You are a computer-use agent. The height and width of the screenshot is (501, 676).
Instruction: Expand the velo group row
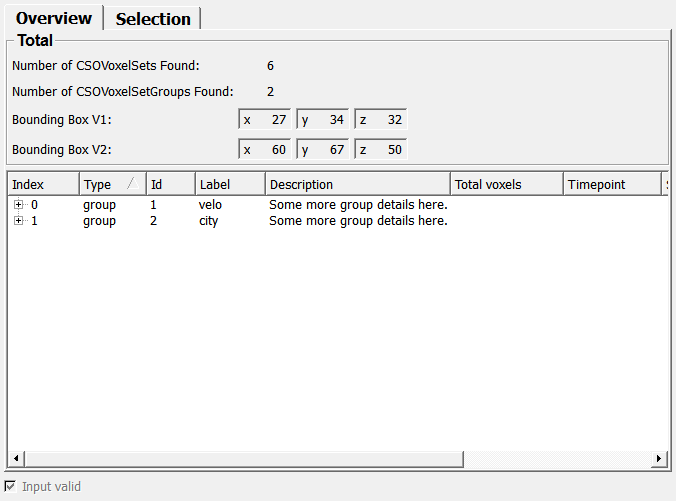[x=18, y=205]
